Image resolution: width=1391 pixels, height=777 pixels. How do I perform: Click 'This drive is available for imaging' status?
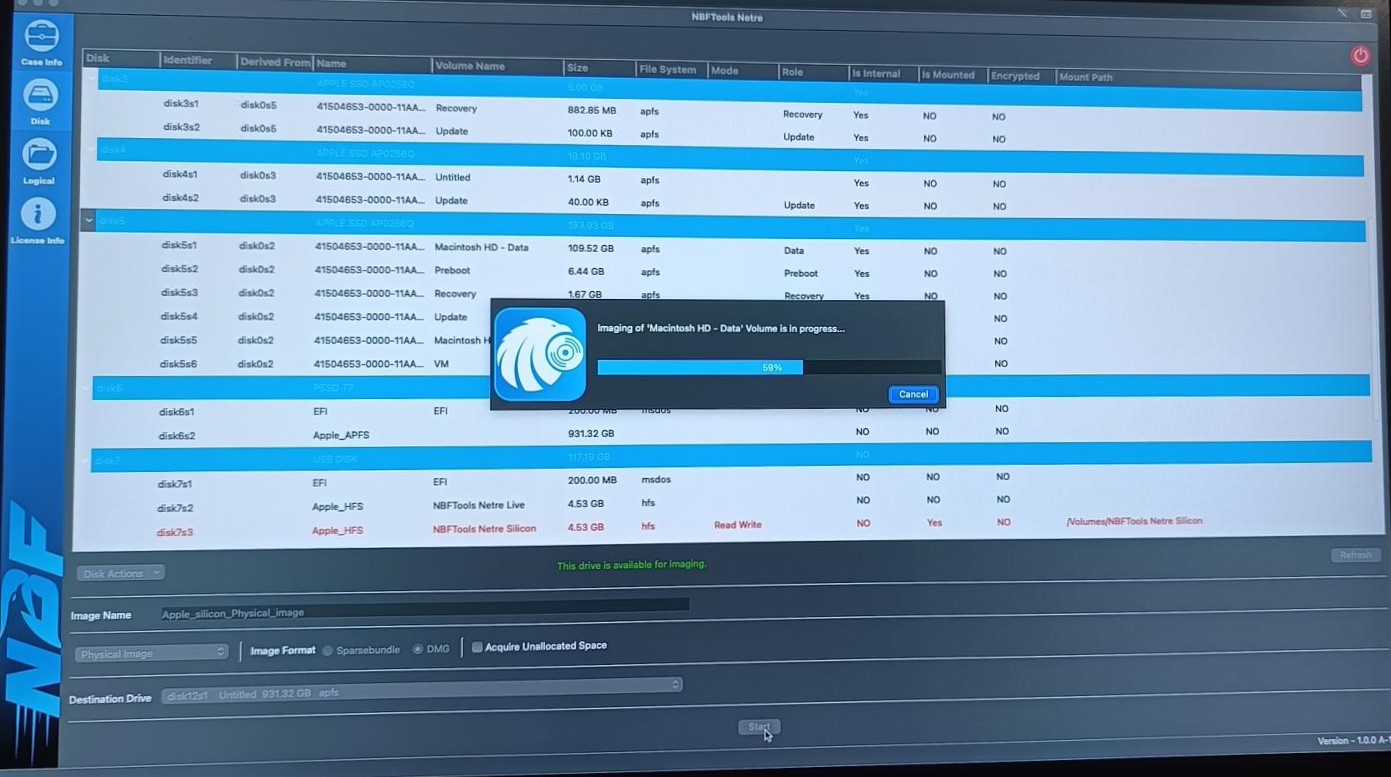click(631, 565)
